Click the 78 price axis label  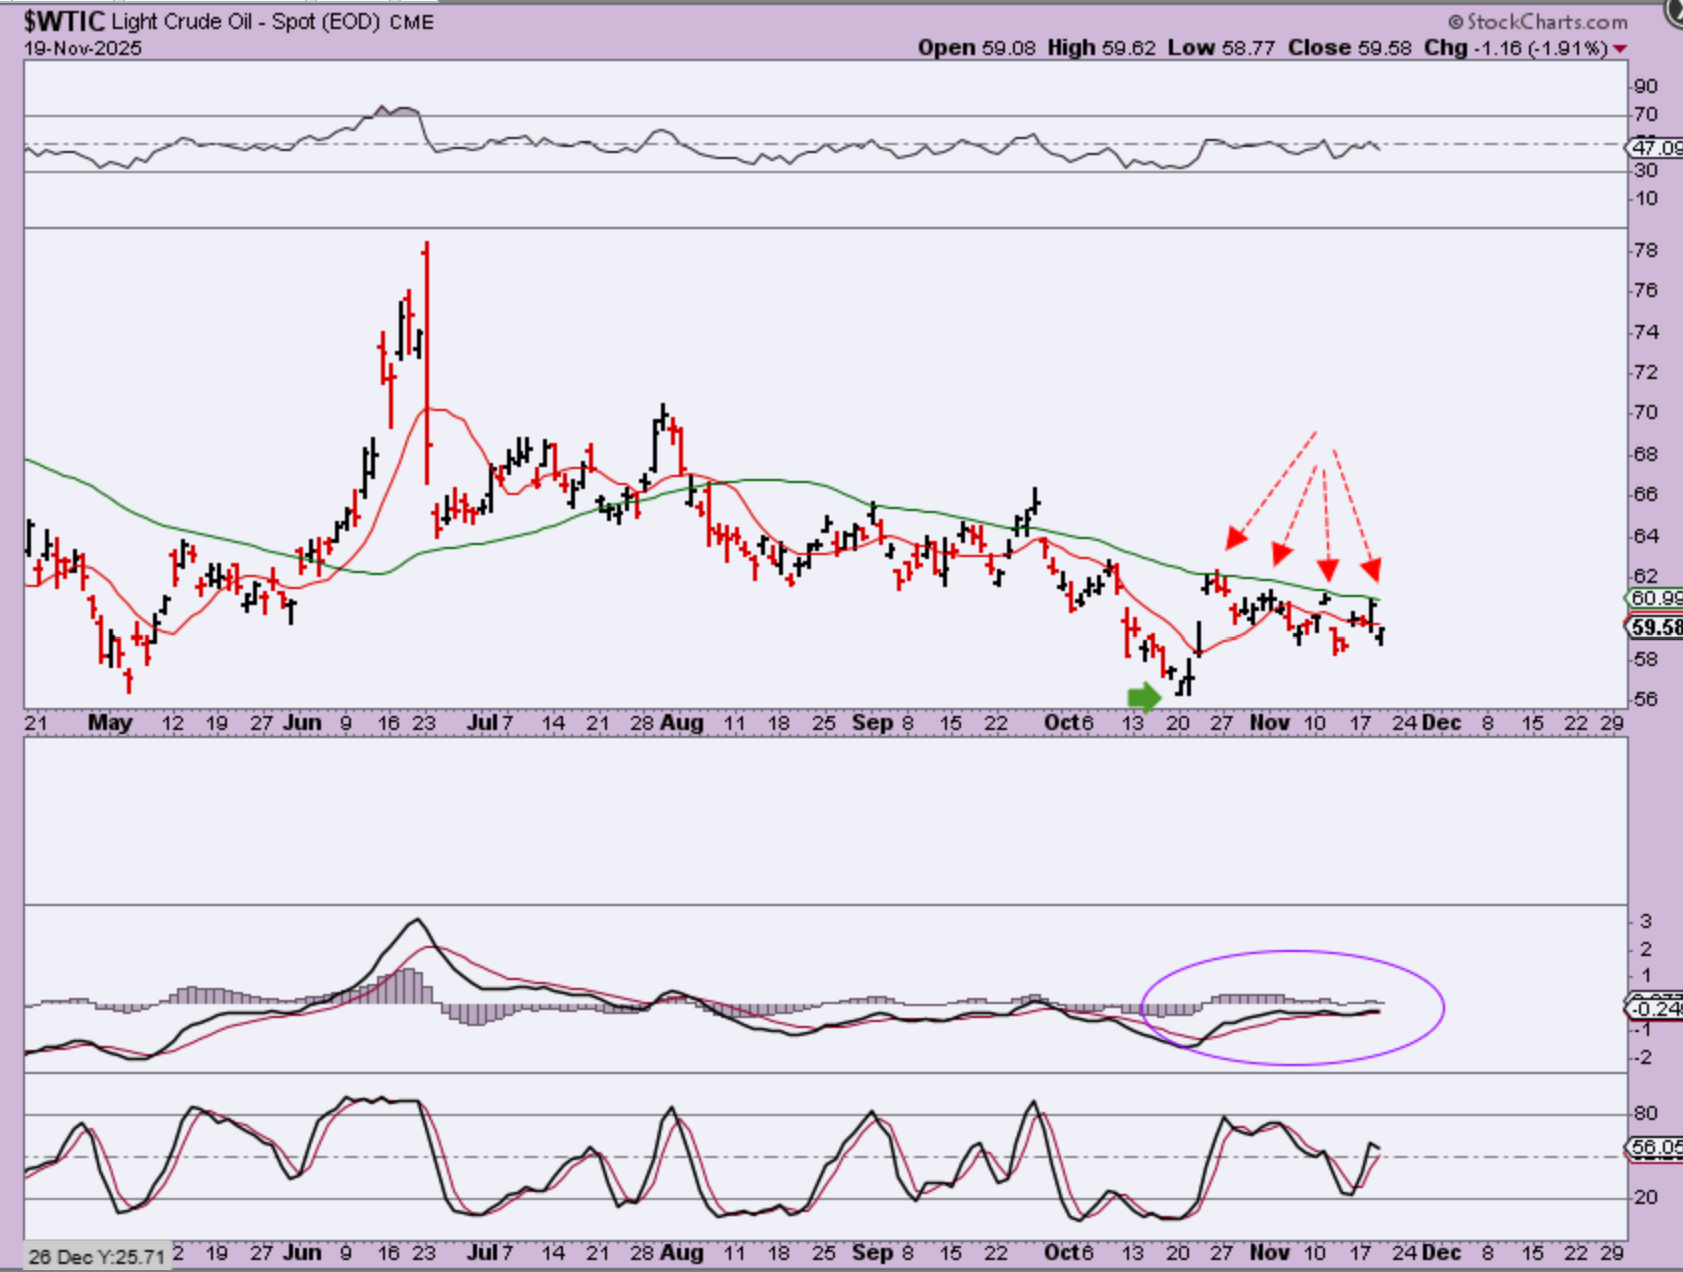[x=1645, y=250]
